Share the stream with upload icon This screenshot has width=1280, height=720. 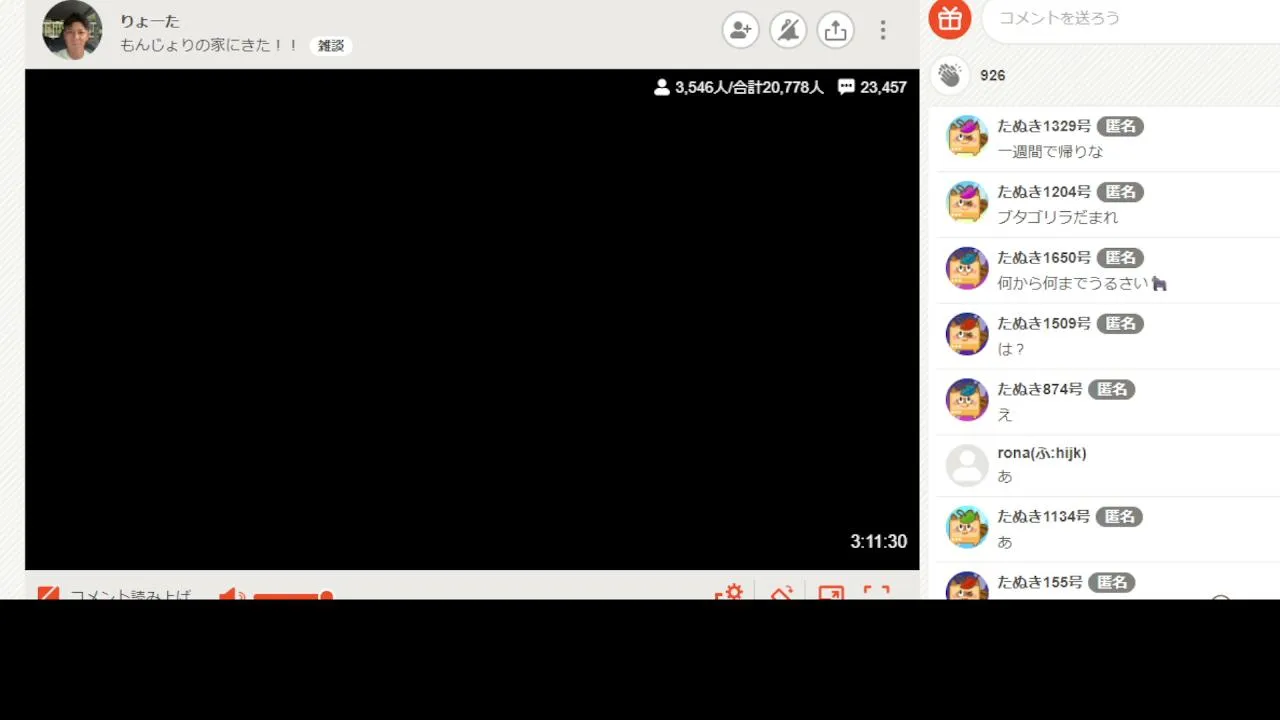835,30
